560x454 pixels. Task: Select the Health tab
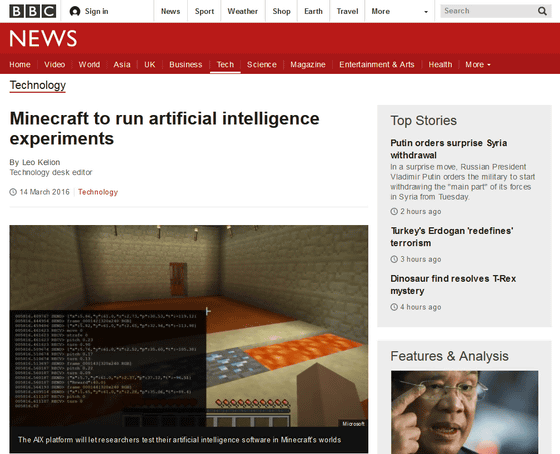[440, 65]
